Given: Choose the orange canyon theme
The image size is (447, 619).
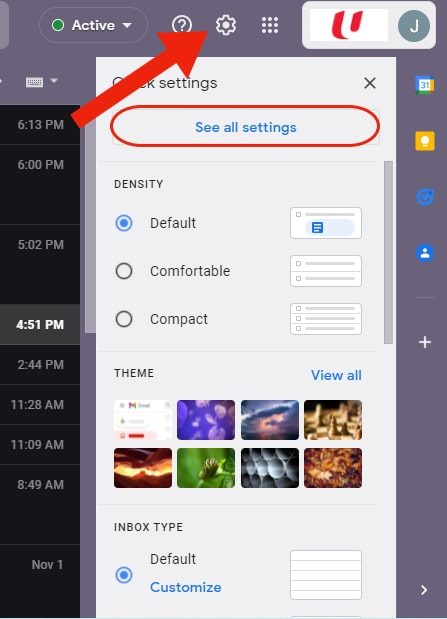Looking at the screenshot, I should click(143, 468).
